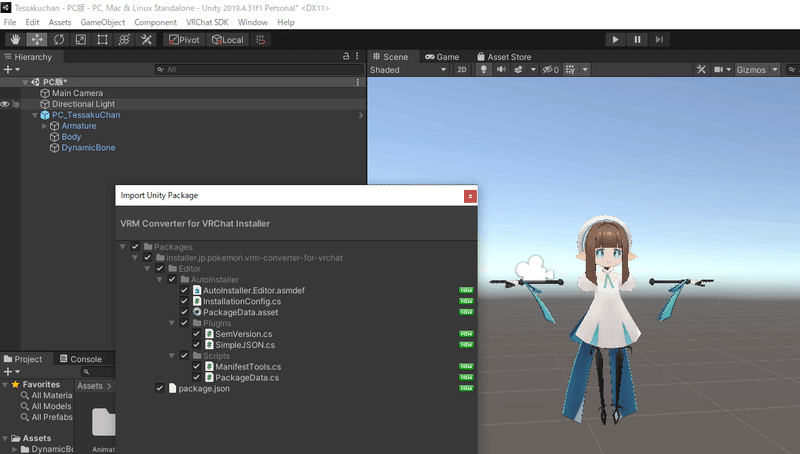Open the Gizmos dropdown arrow

point(775,70)
